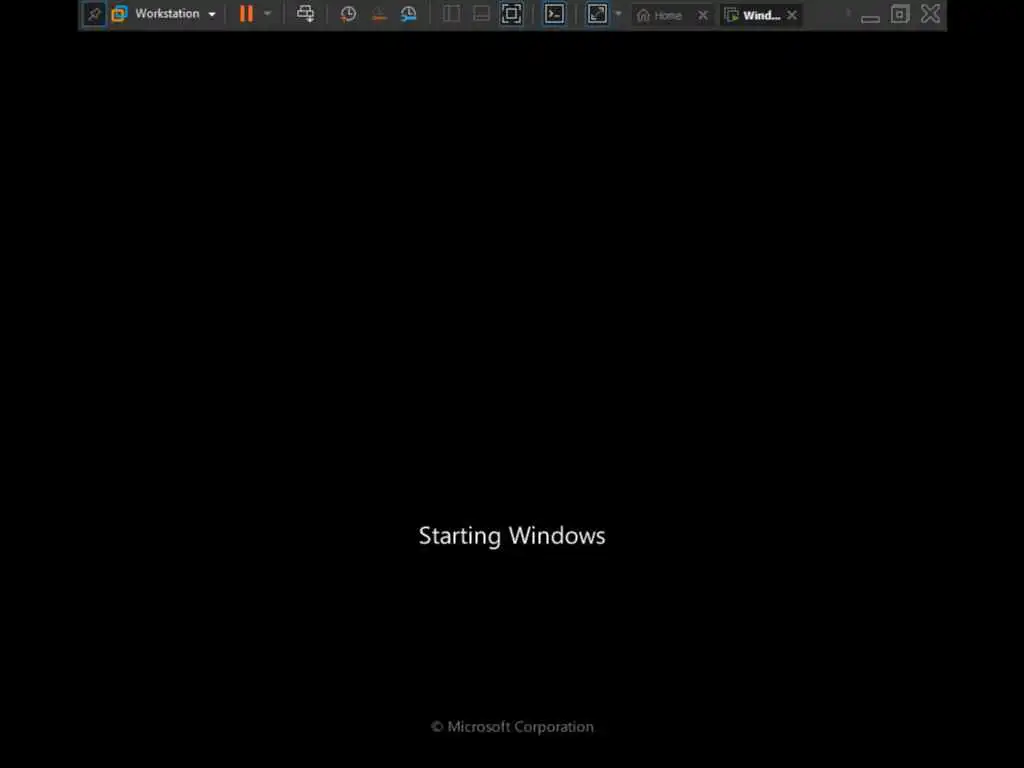Image resolution: width=1024 pixels, height=768 pixels.
Task: Close the Wind... VM tab
Action: (x=792, y=15)
